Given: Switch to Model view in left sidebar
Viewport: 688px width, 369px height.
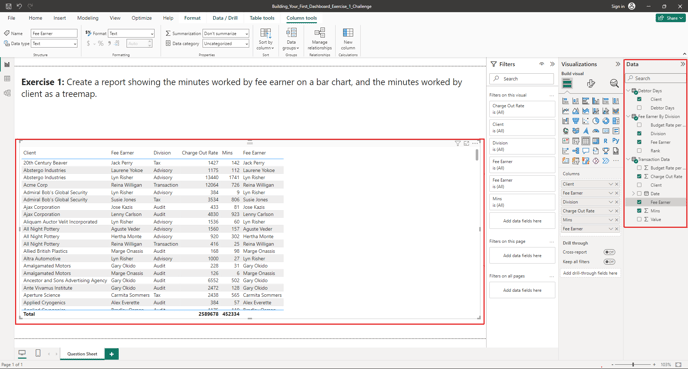Looking at the screenshot, I should tap(7, 93).
